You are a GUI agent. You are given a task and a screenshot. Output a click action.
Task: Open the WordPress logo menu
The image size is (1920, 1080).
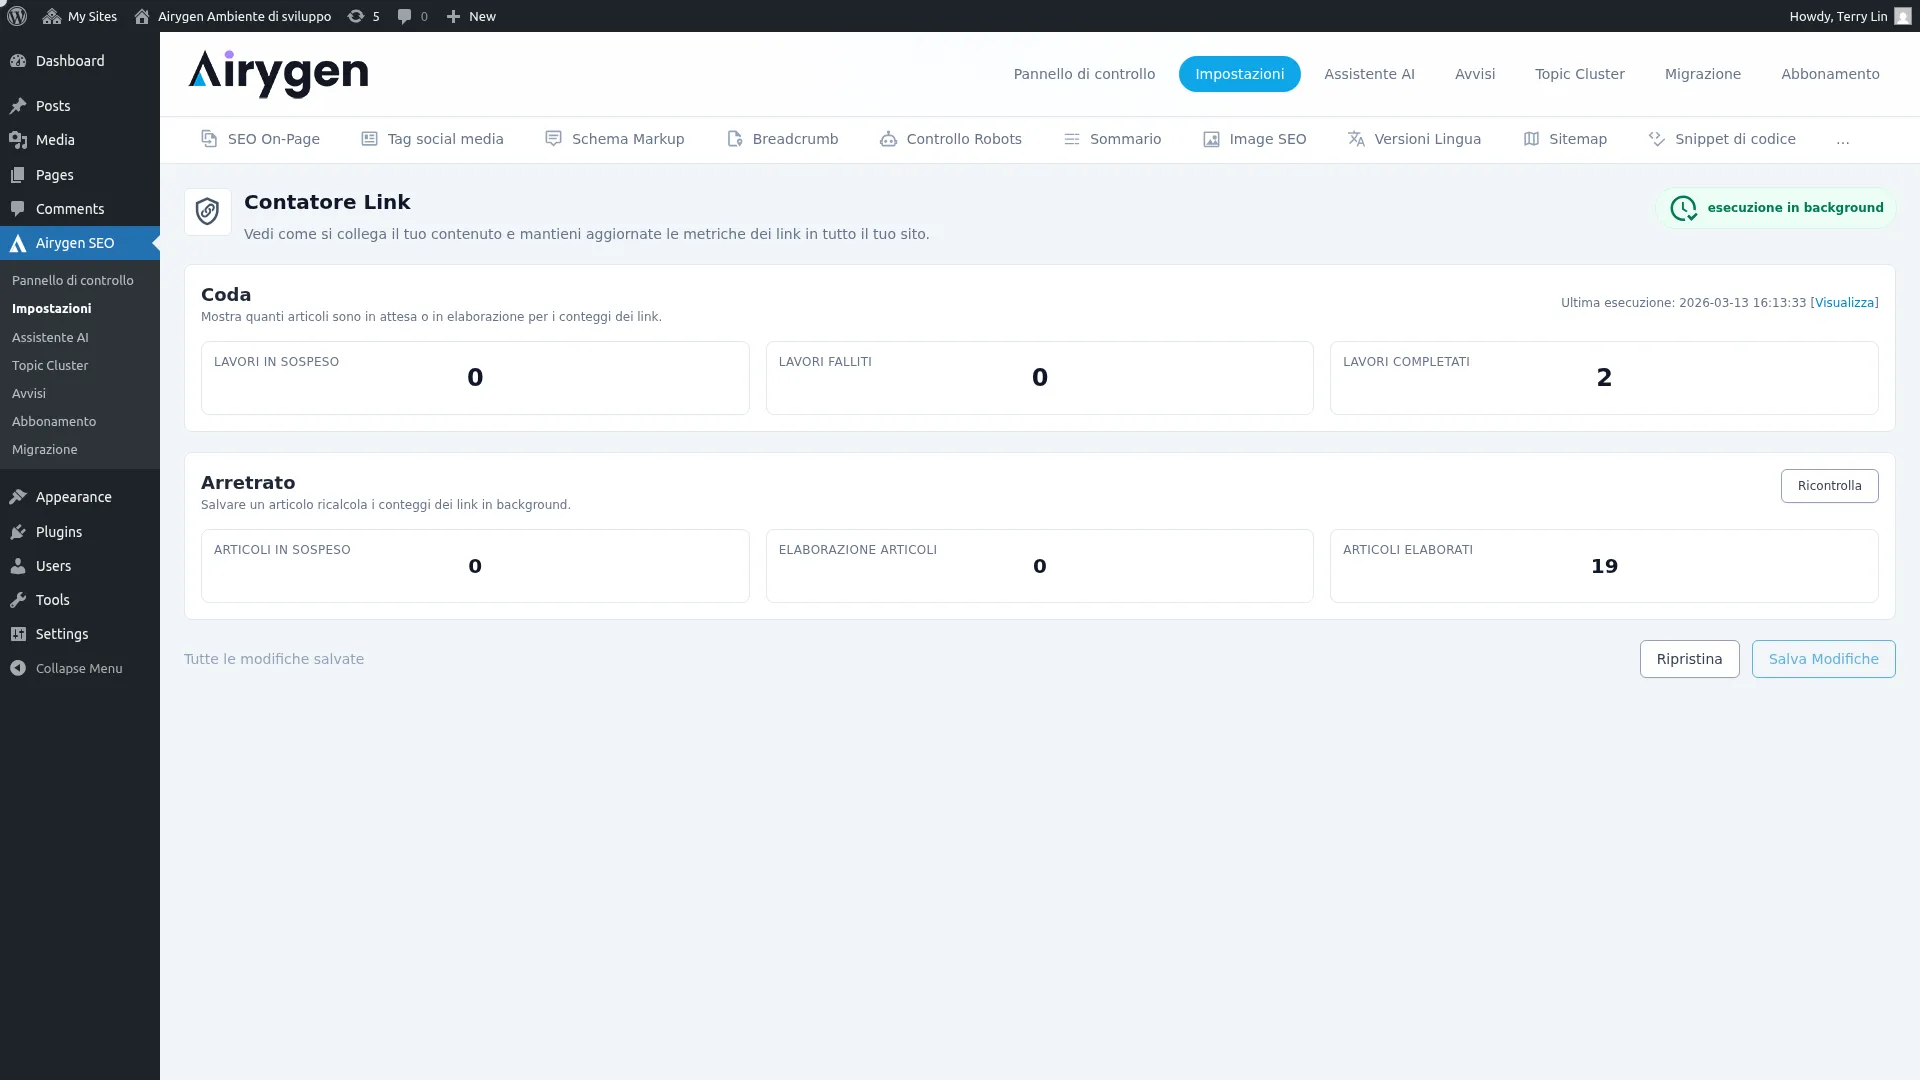[17, 16]
